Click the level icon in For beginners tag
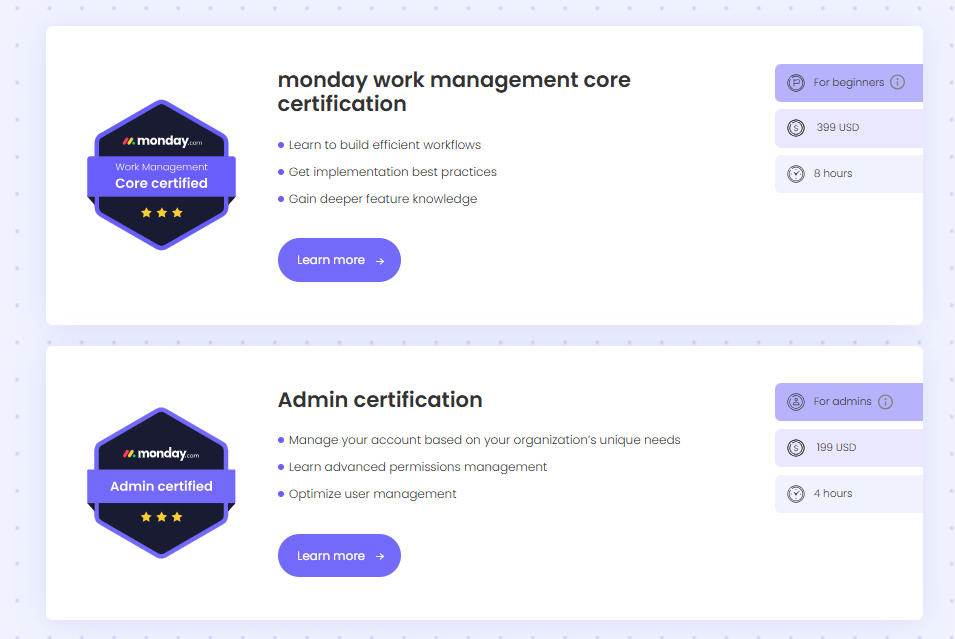The image size is (955, 639). [796, 82]
